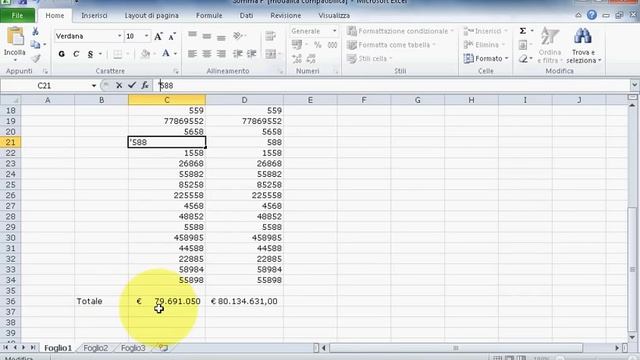Align text left
This screenshot has height=360, width=640.
tap(192, 53)
